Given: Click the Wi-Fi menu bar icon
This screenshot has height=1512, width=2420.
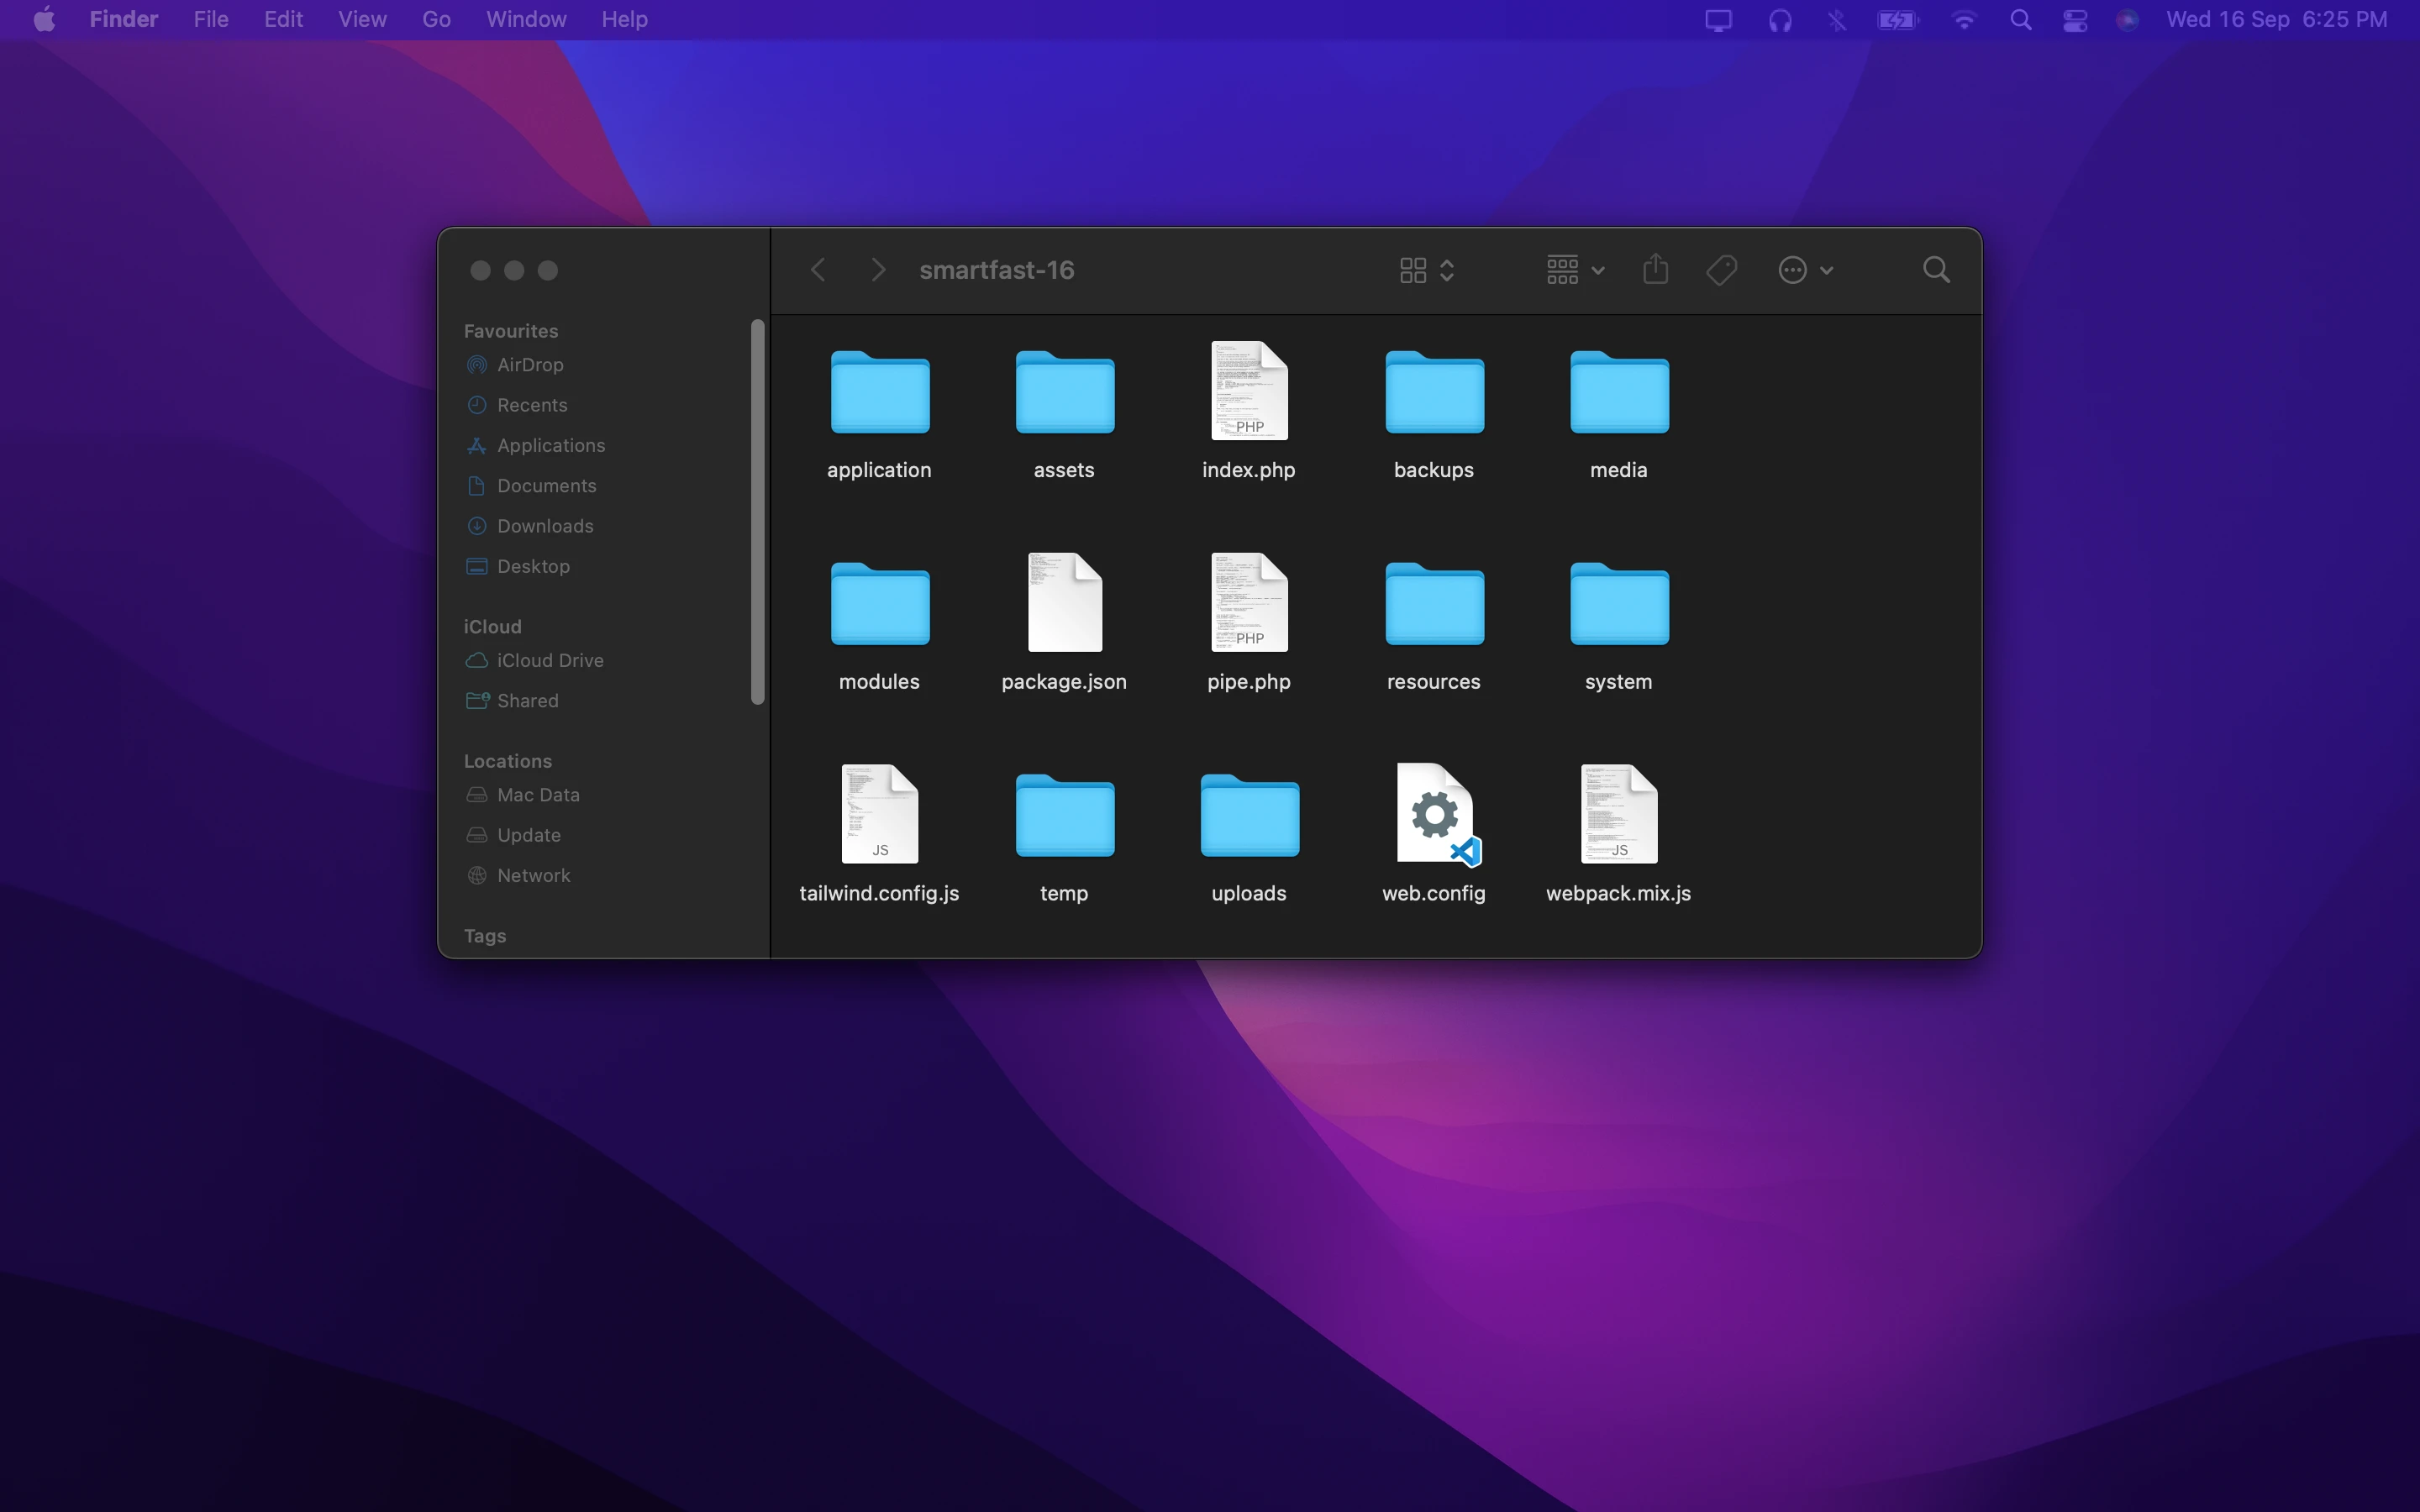Looking at the screenshot, I should pyautogui.click(x=1964, y=20).
